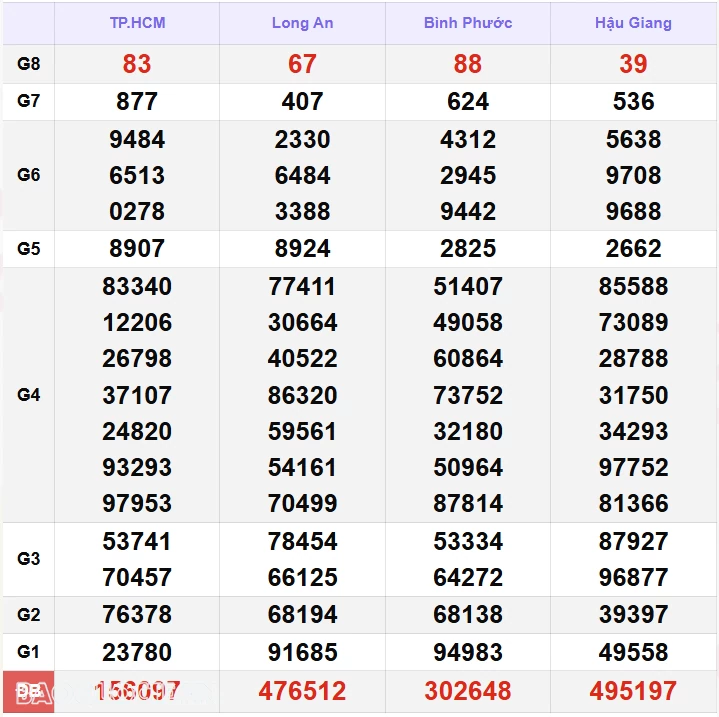Click Hậu Giang special prize 495197
This screenshot has width=719, height=717.
pyautogui.click(x=633, y=691)
